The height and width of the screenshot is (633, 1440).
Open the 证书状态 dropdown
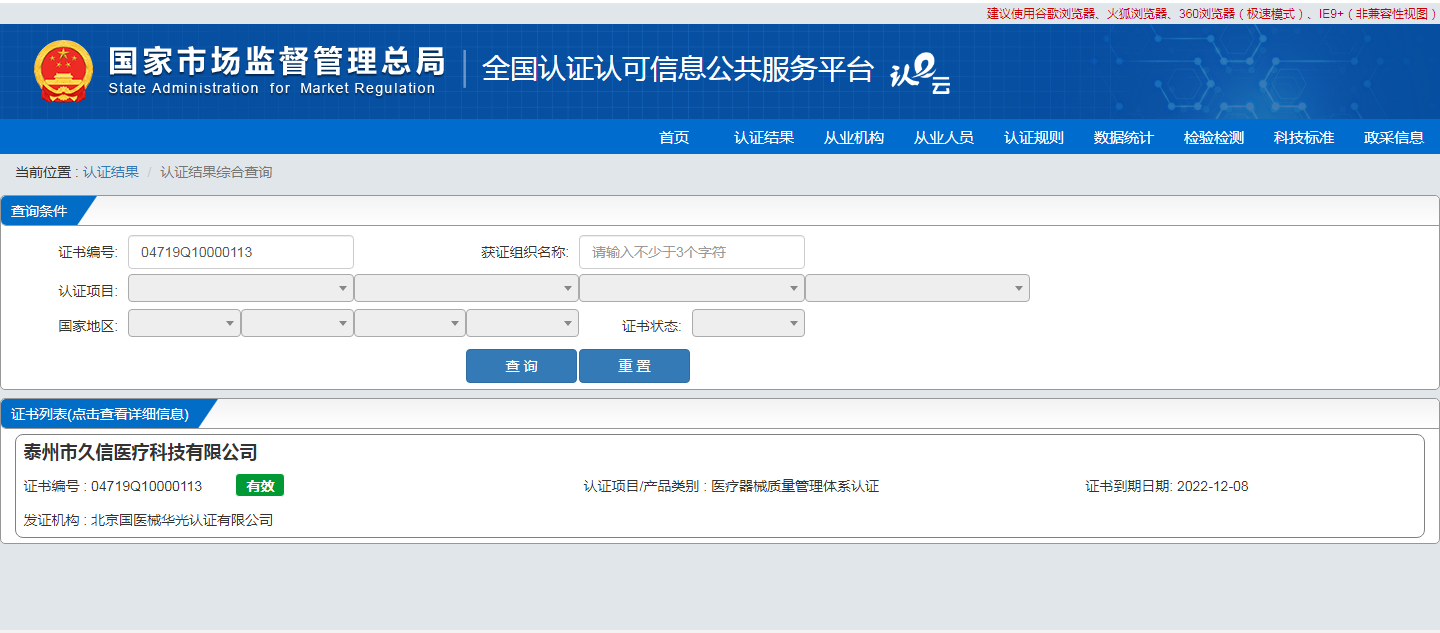[x=748, y=323]
